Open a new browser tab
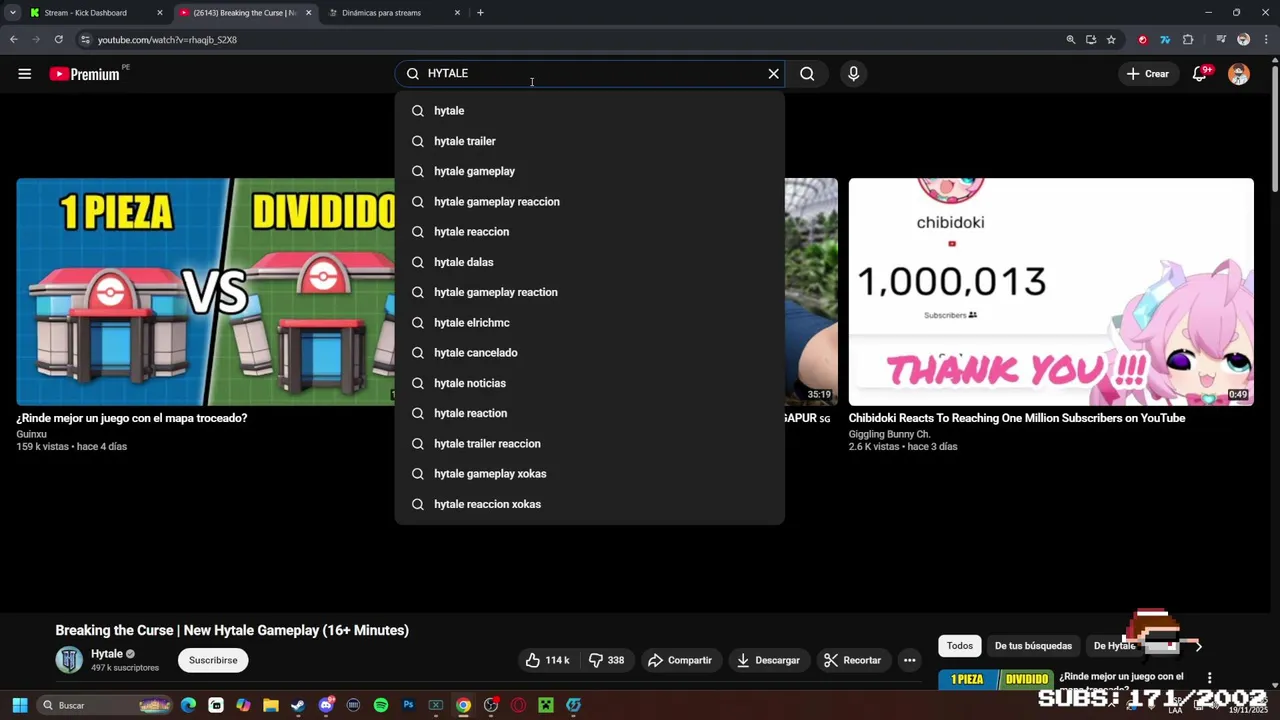This screenshot has height=720, width=1280. 480,13
